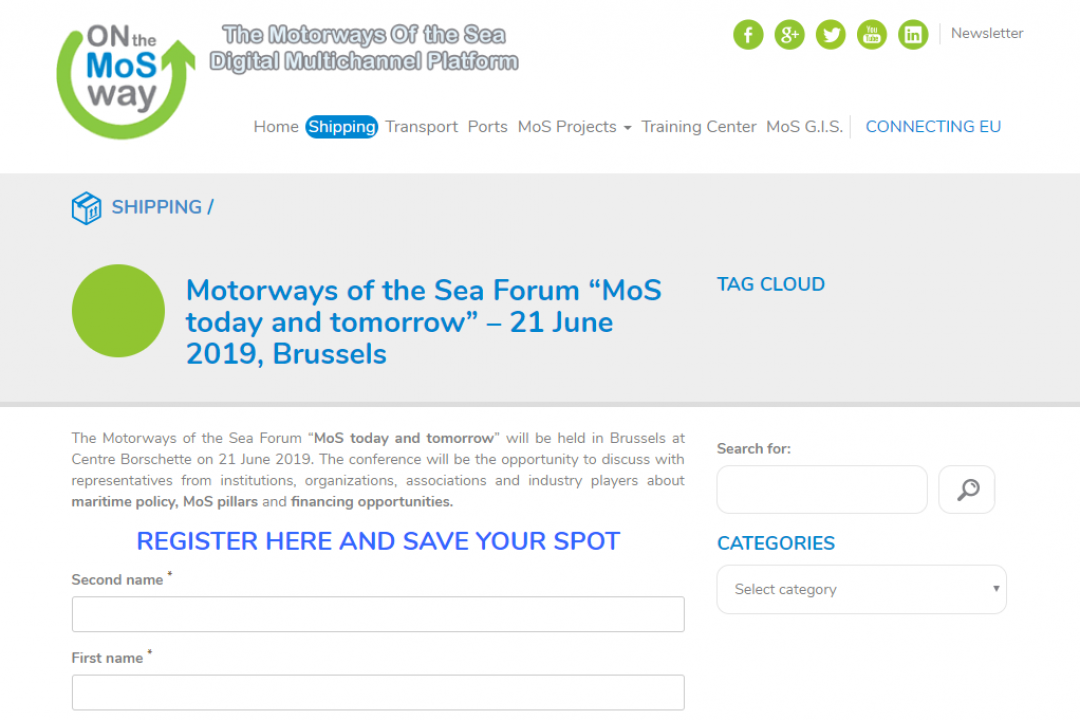1080x720 pixels.
Task: Expand the category selector arrow
Action: [996, 589]
